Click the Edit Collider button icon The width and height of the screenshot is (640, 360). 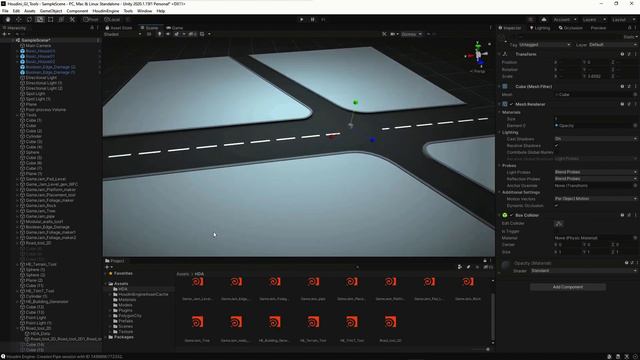pyautogui.click(x=559, y=224)
